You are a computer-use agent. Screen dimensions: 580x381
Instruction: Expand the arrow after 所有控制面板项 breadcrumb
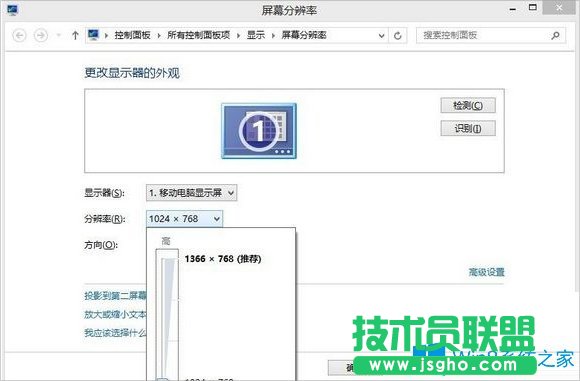click(238, 36)
